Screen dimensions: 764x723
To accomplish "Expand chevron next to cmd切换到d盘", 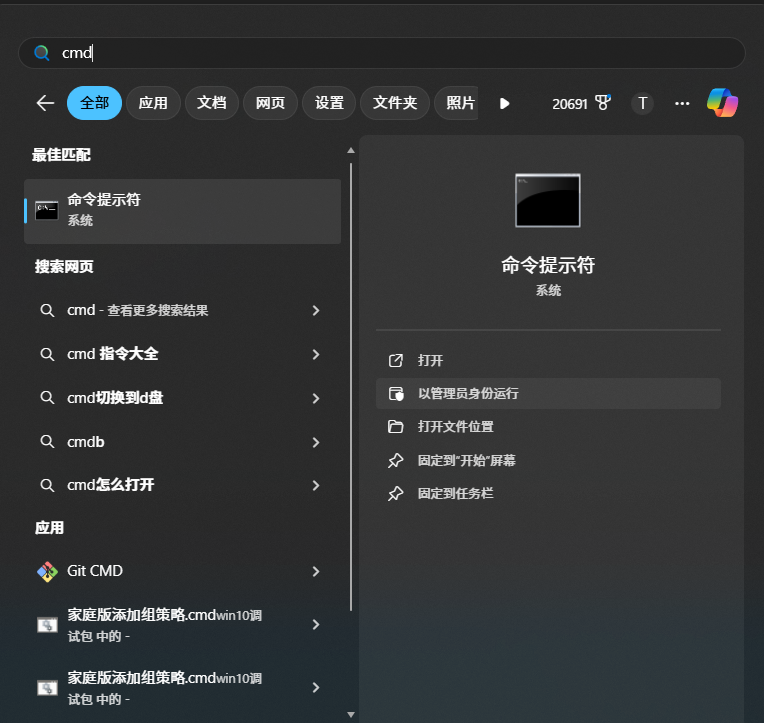I will tap(316, 398).
